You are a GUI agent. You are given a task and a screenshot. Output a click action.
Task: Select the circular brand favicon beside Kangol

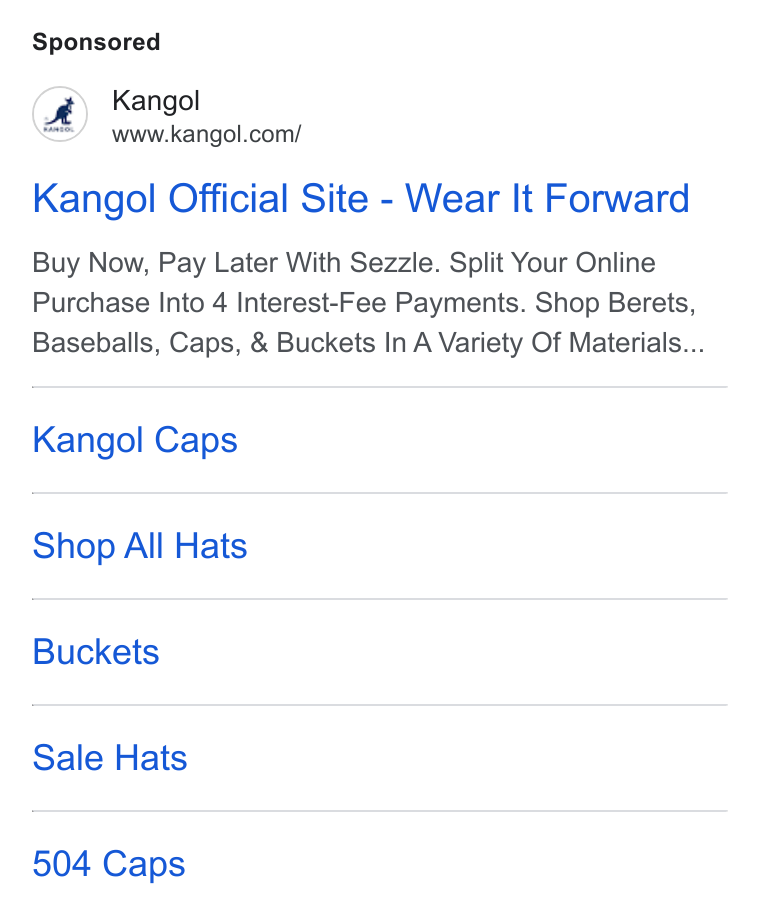point(60,114)
